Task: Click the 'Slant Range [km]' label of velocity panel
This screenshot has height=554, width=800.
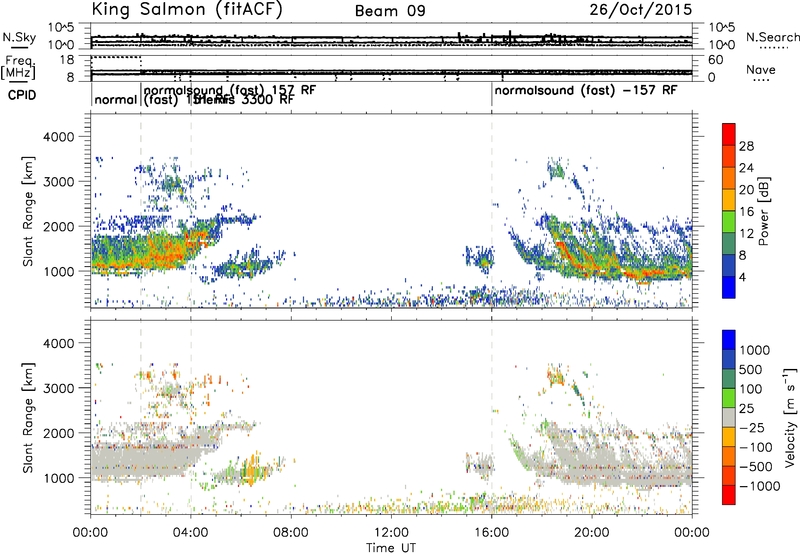Action: (x=28, y=417)
